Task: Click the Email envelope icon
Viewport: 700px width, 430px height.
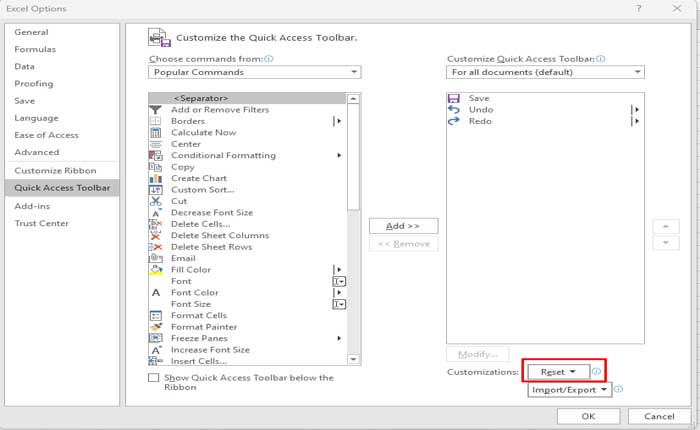Action: (155, 258)
